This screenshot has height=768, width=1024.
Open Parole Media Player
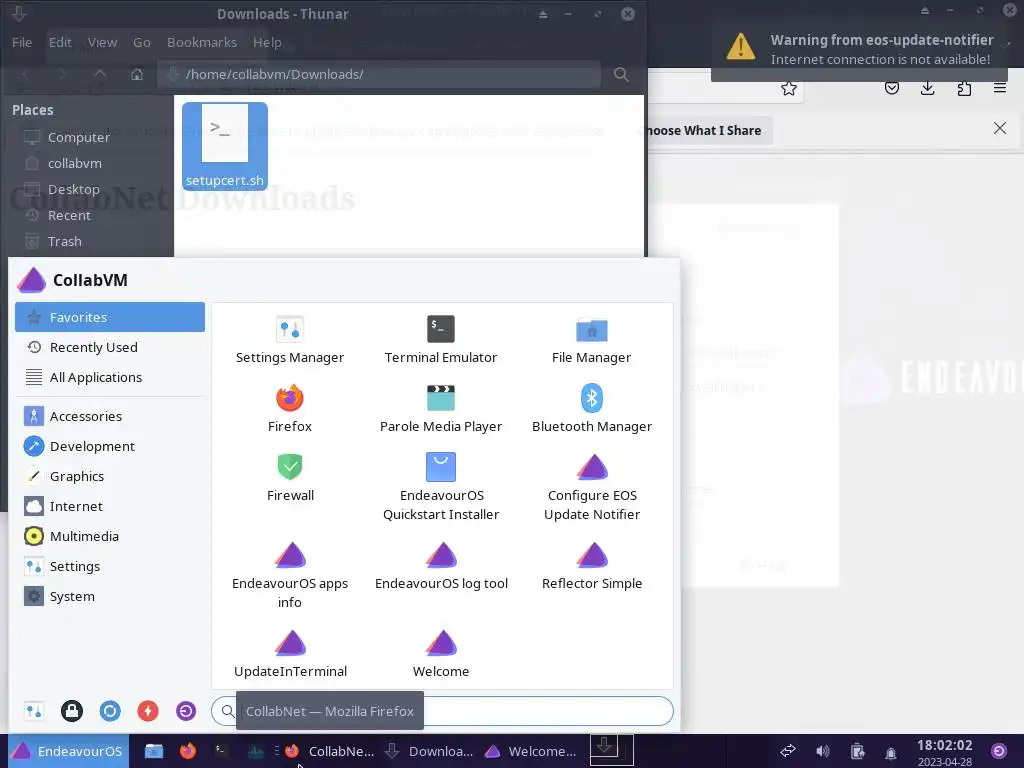(x=441, y=409)
